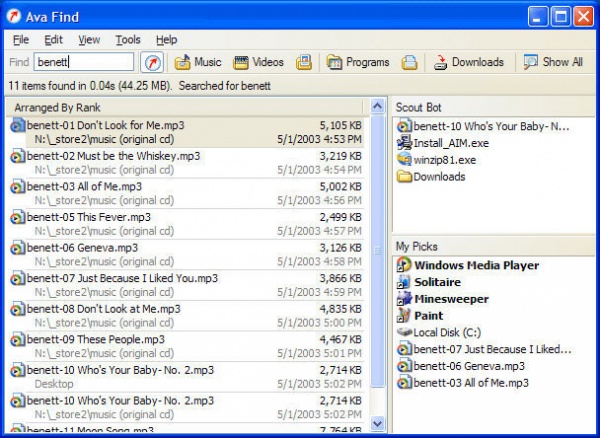
Task: Open the Downloads filter in the toolbar
Action: (x=468, y=62)
